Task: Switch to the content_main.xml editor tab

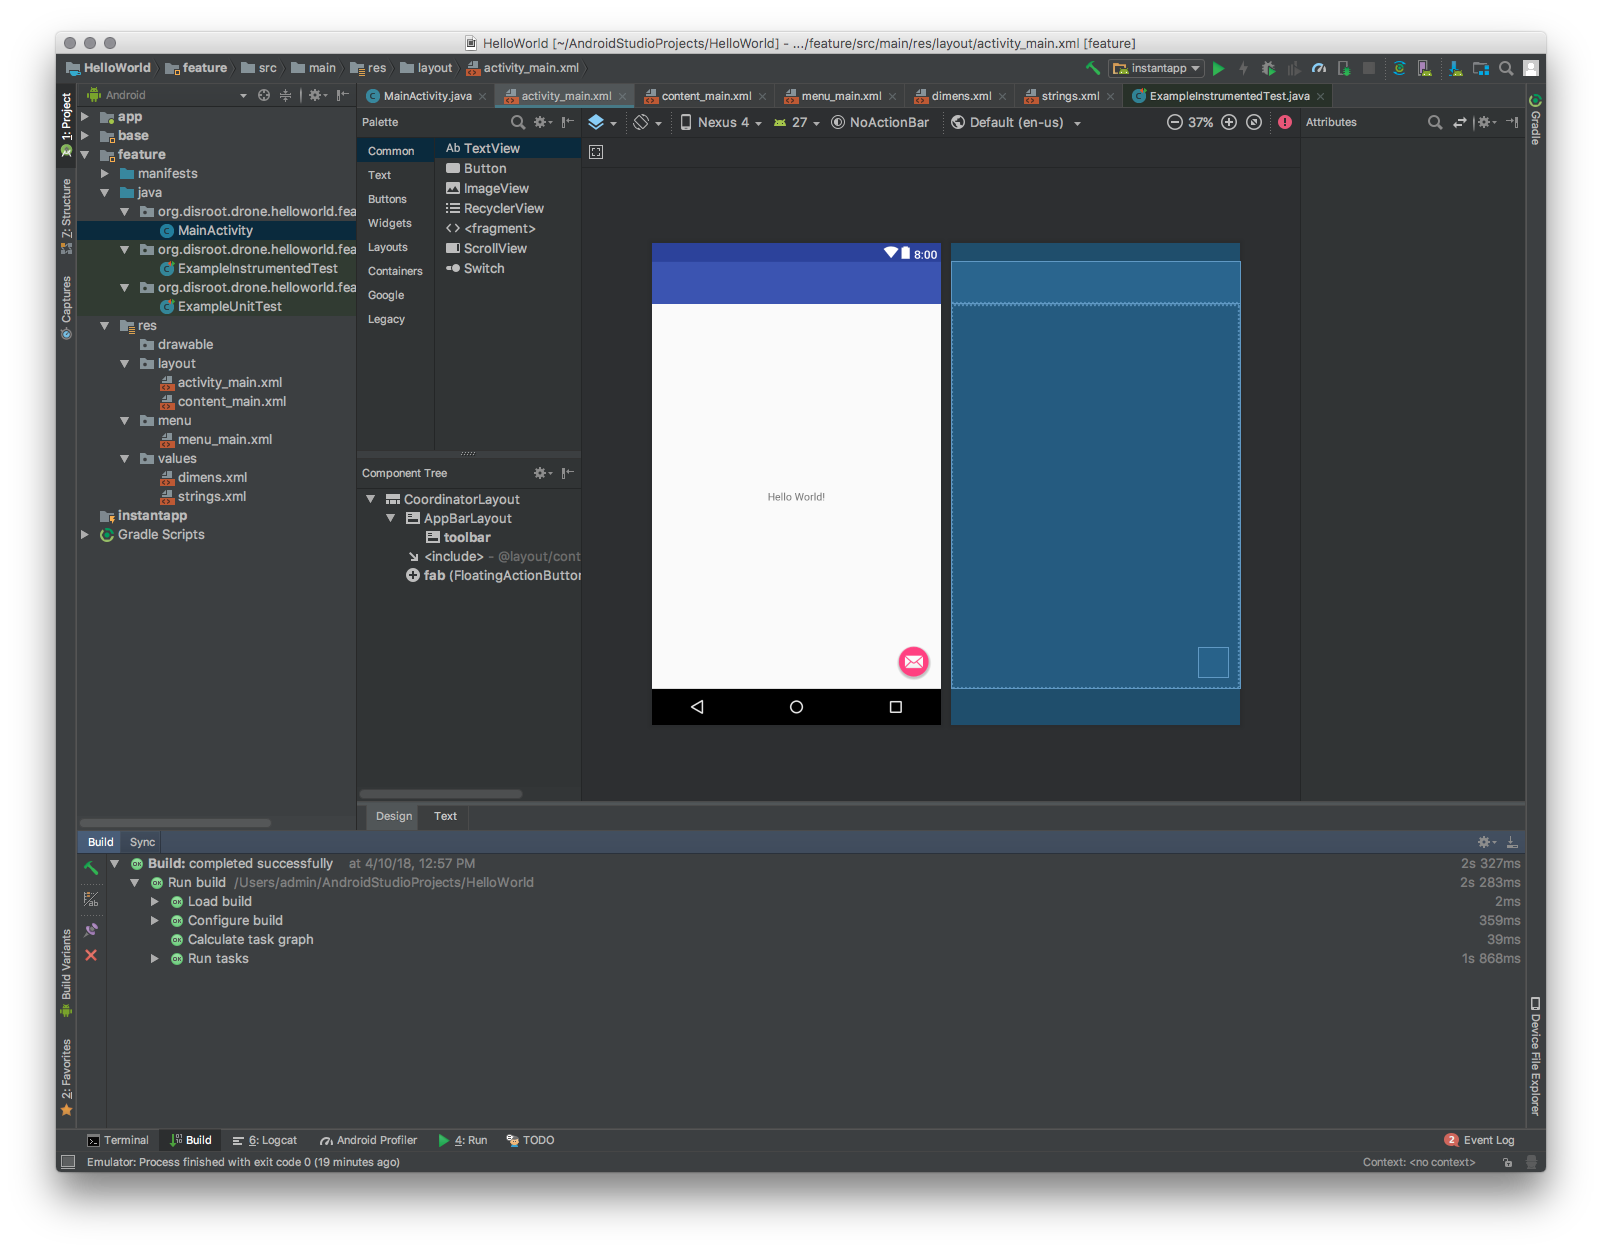Action: [706, 96]
